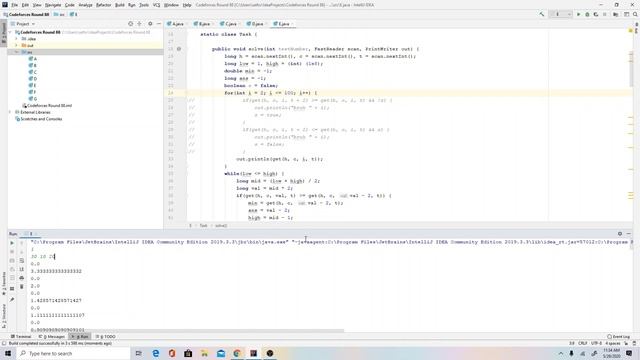Image resolution: width=640 pixels, height=360 pixels.
Task: Click Run with Coverage icon
Action: tap(596, 14)
